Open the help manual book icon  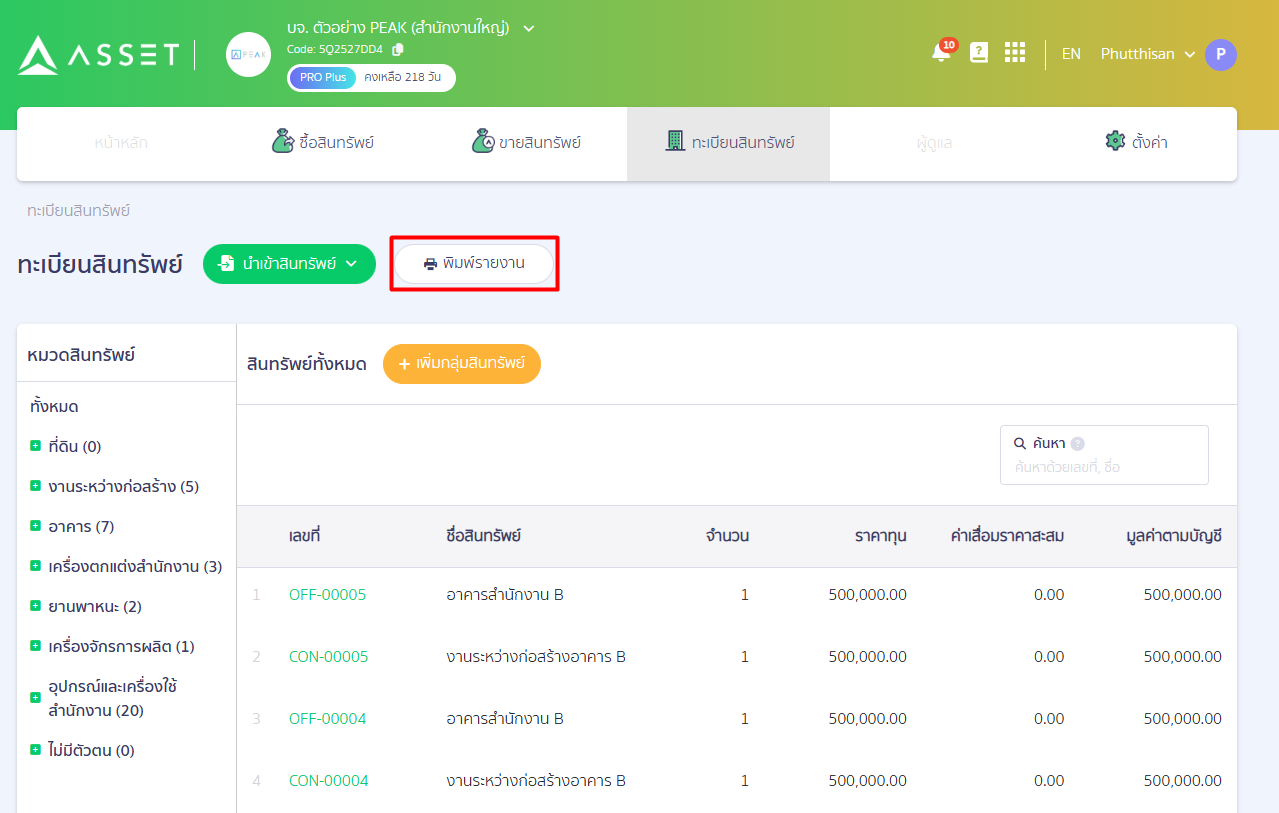[979, 53]
